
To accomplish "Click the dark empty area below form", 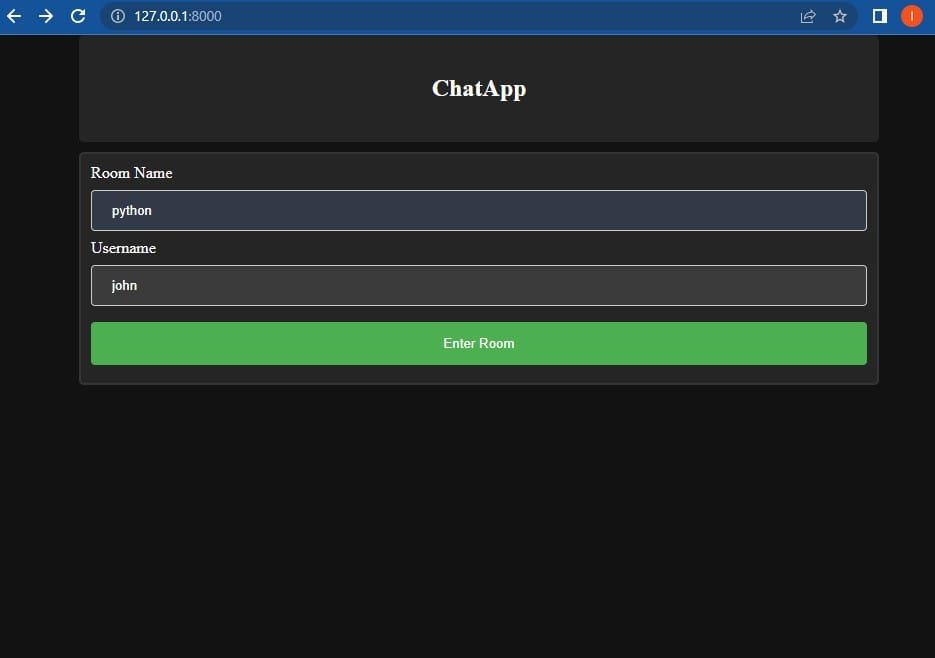I will click(x=478, y=520).
